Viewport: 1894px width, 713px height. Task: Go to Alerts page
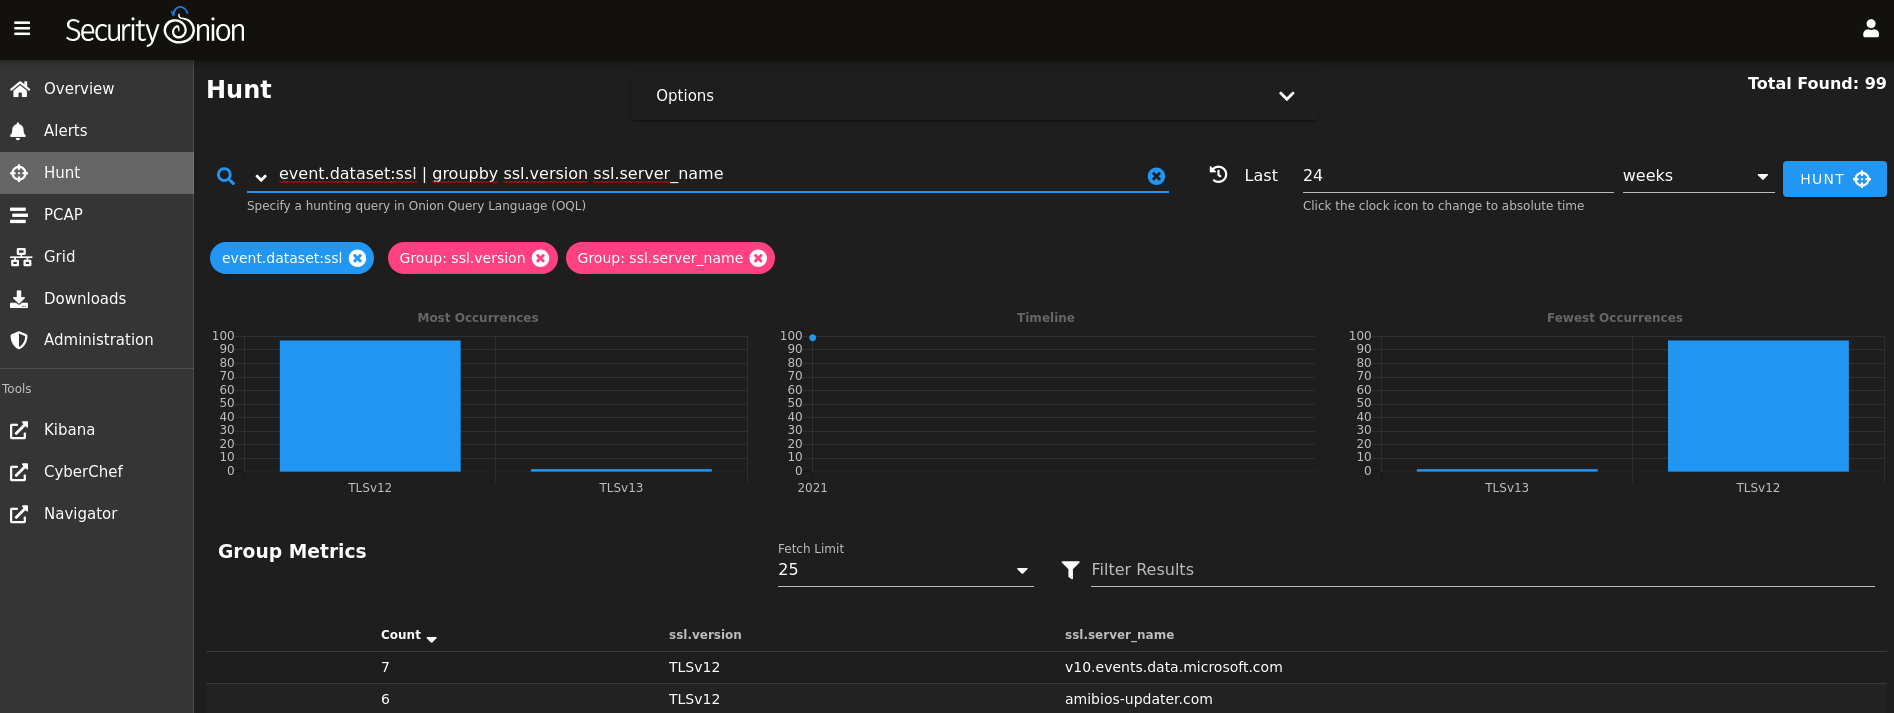96,131
